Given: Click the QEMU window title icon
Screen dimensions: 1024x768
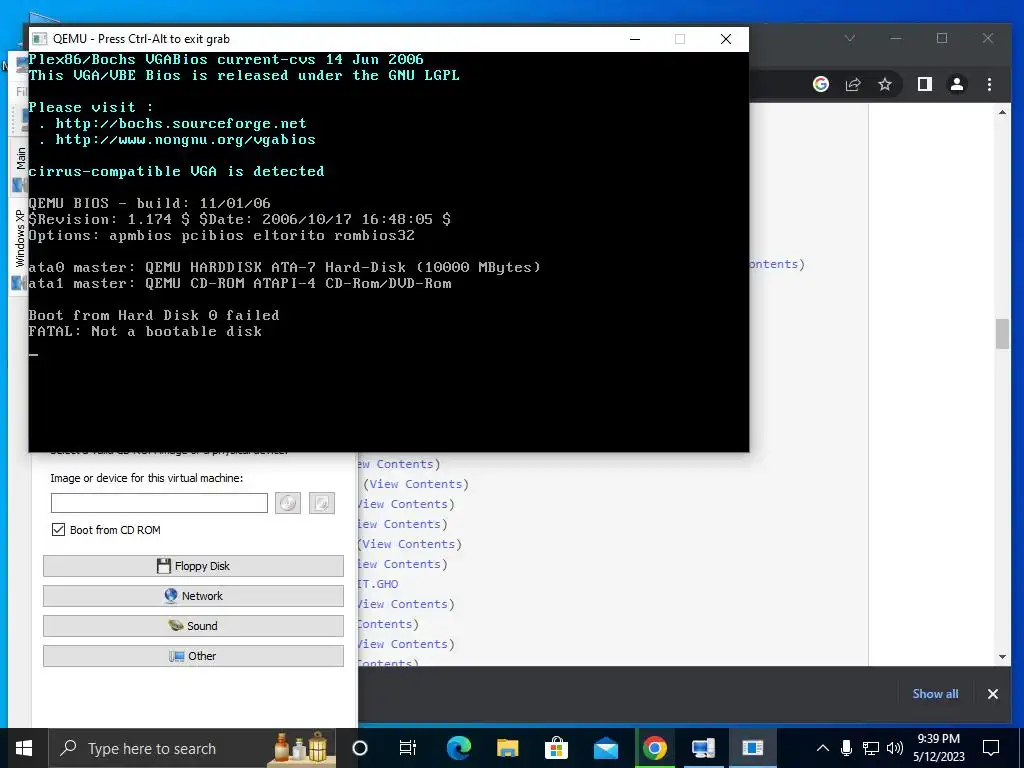Looking at the screenshot, I should click(40, 39).
